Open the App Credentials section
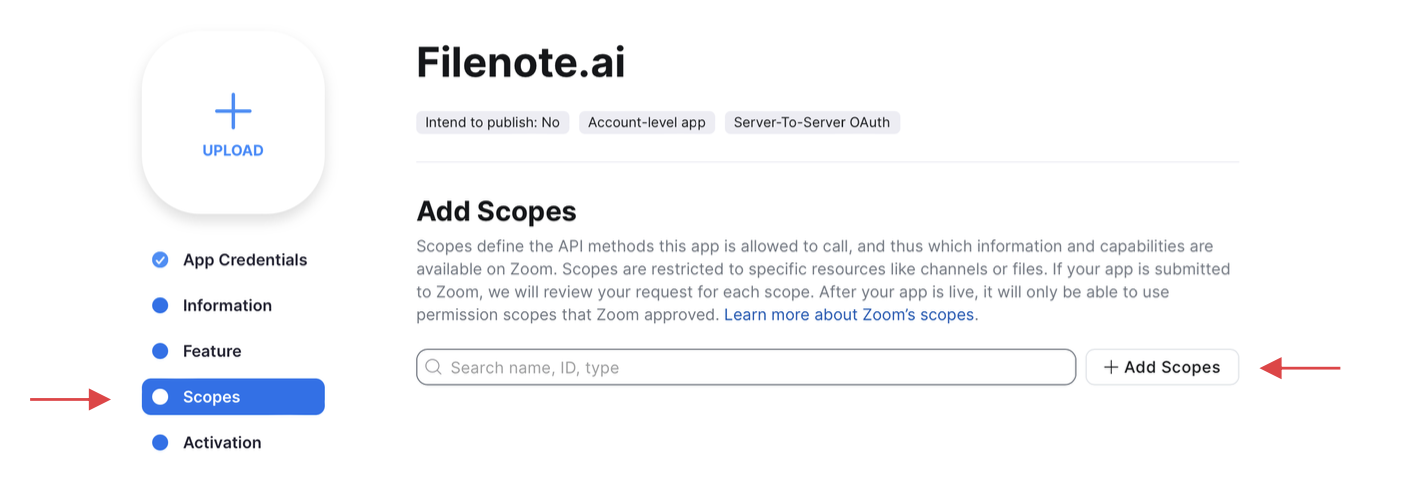1418x486 pixels. 245,260
